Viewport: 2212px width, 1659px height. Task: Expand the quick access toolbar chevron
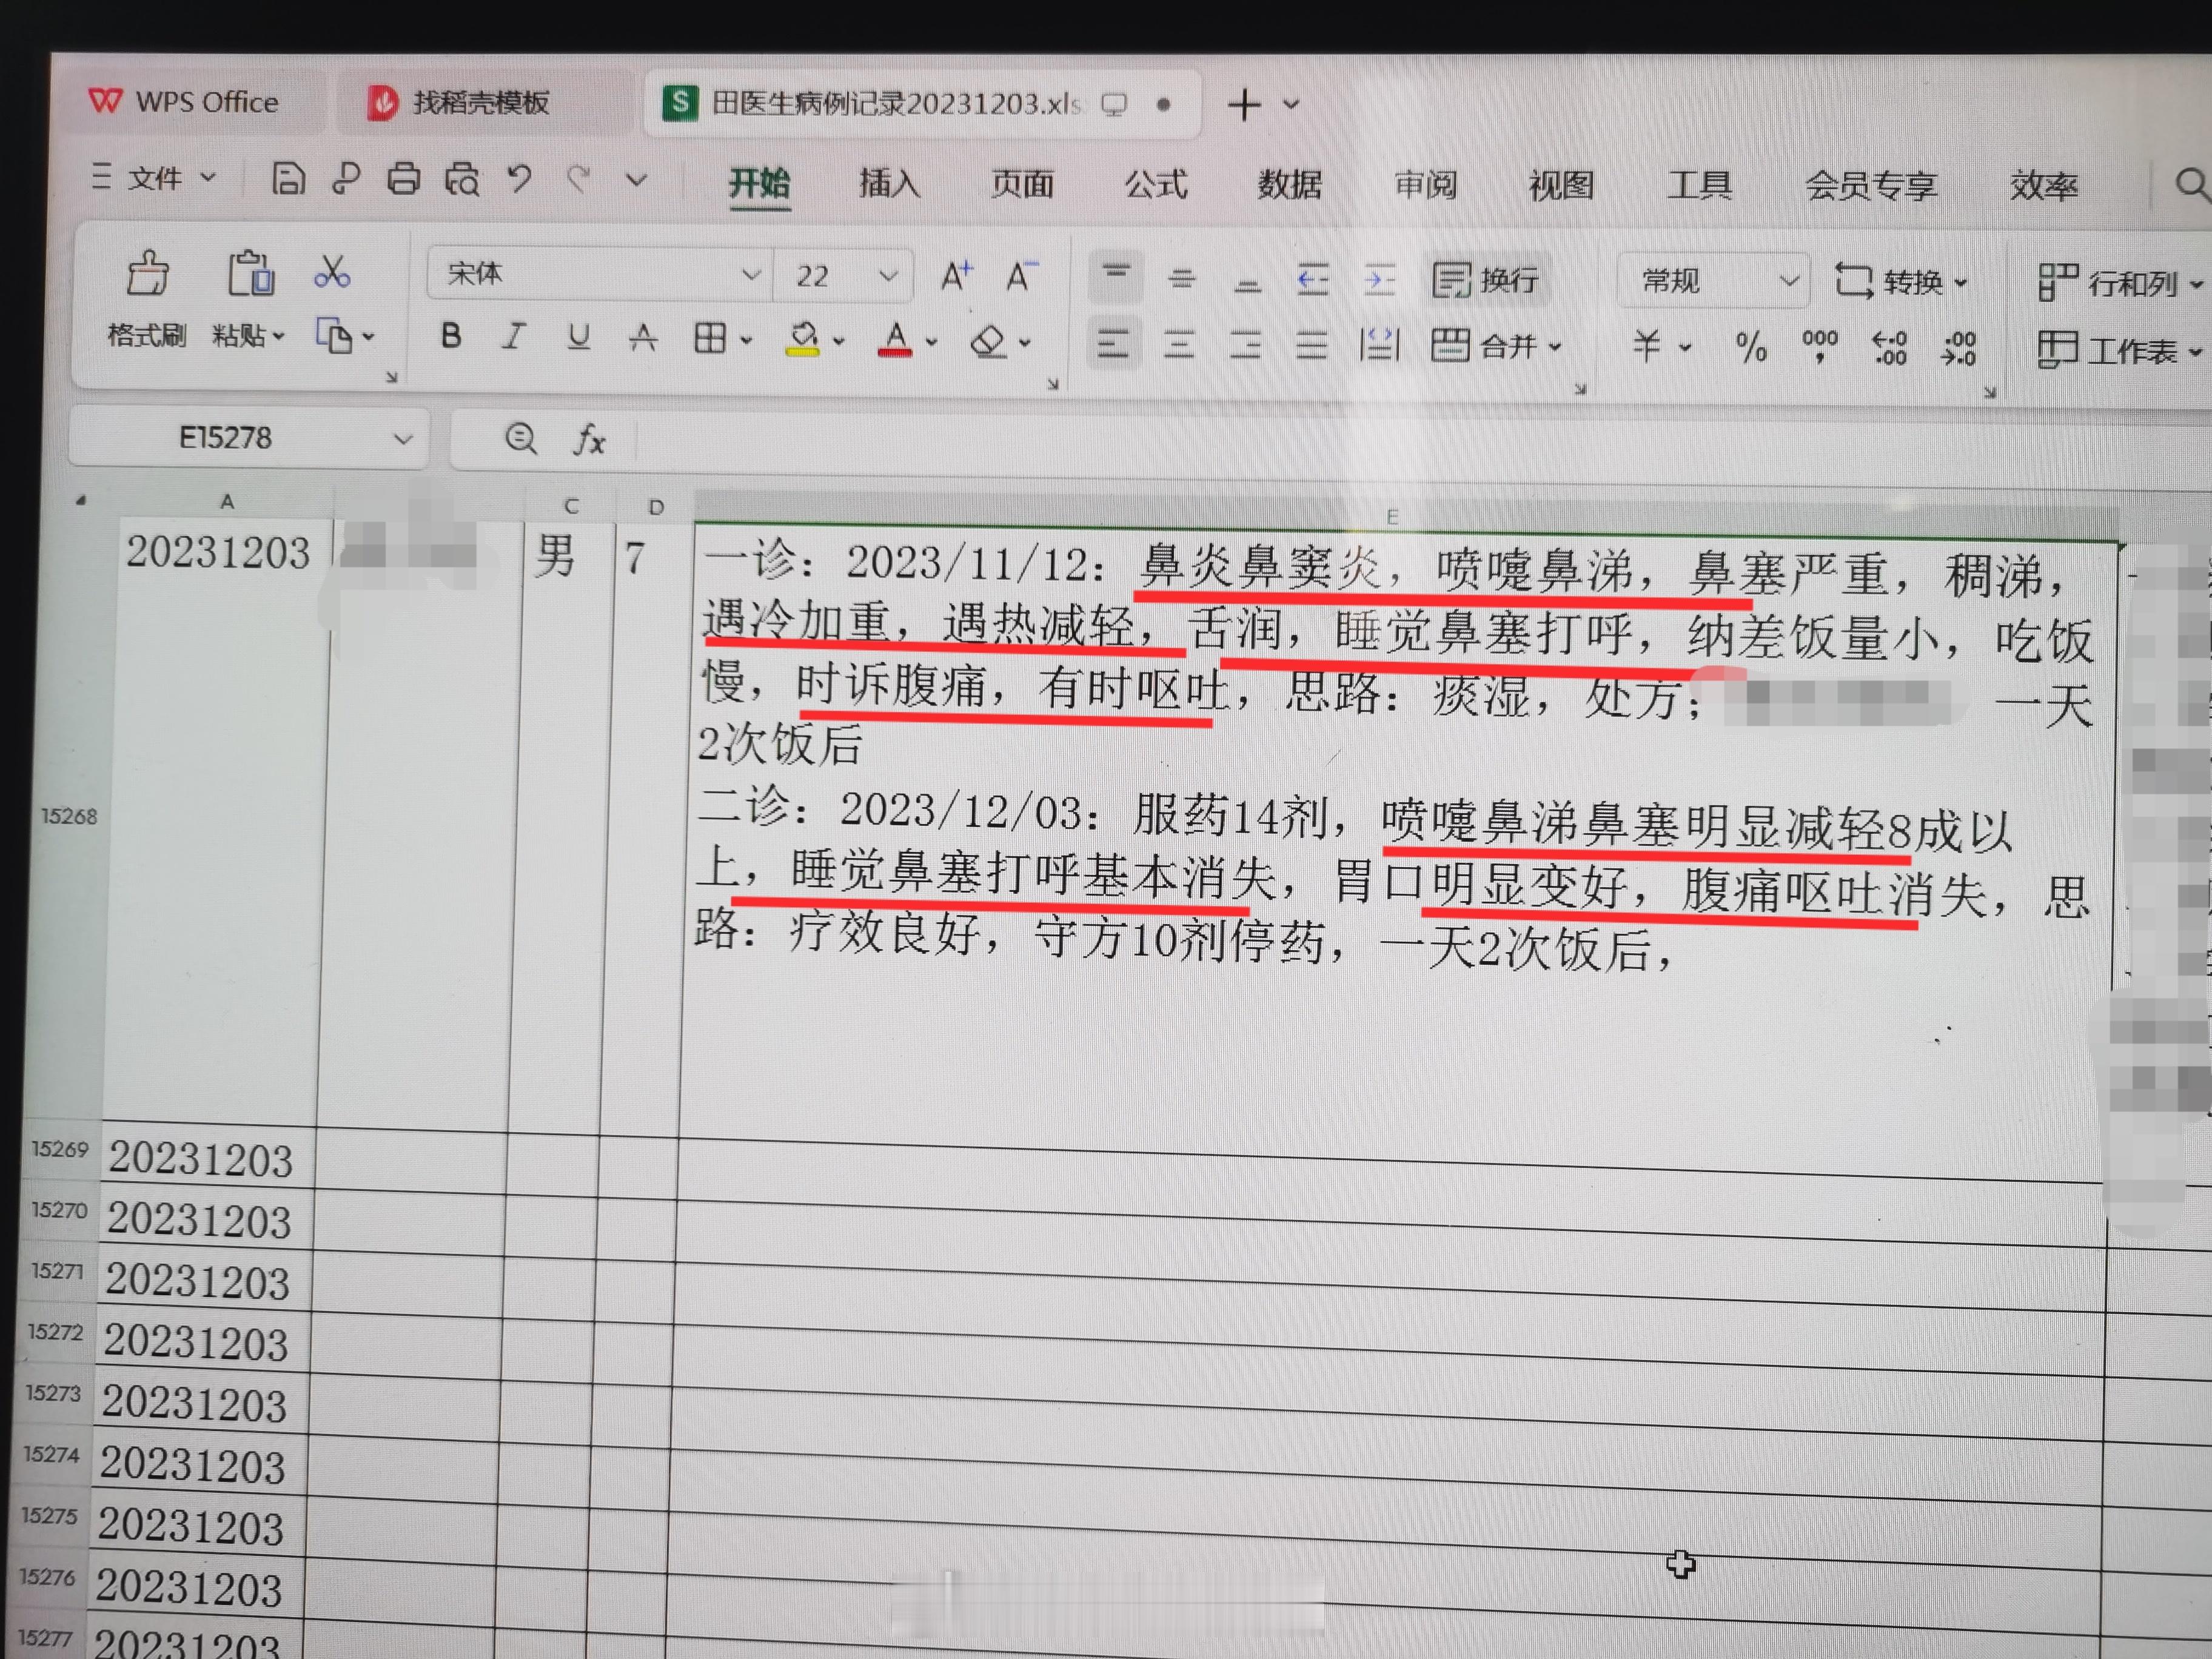tap(637, 181)
